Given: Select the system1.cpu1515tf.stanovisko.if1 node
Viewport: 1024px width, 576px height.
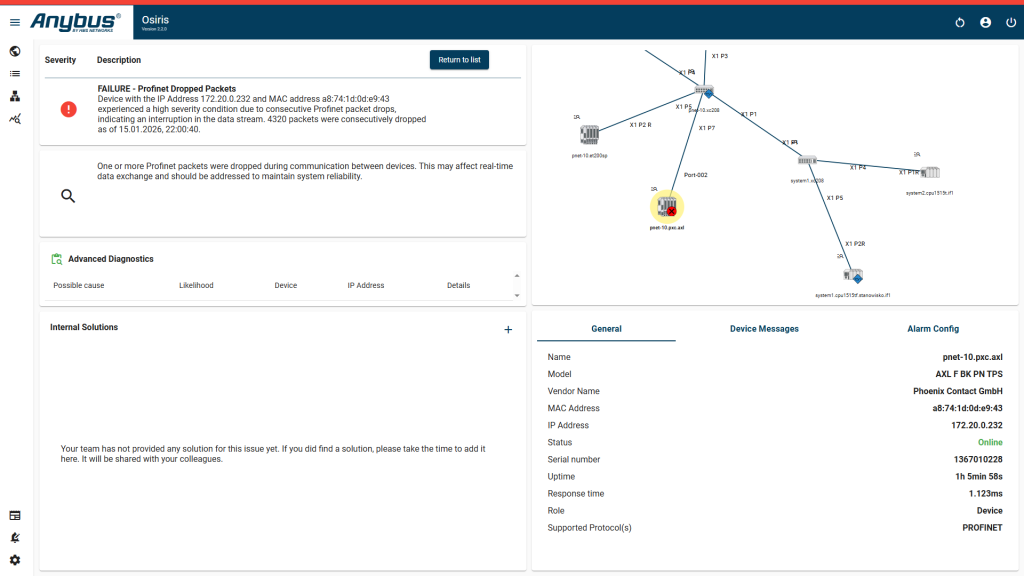Looking at the screenshot, I should tap(853, 276).
